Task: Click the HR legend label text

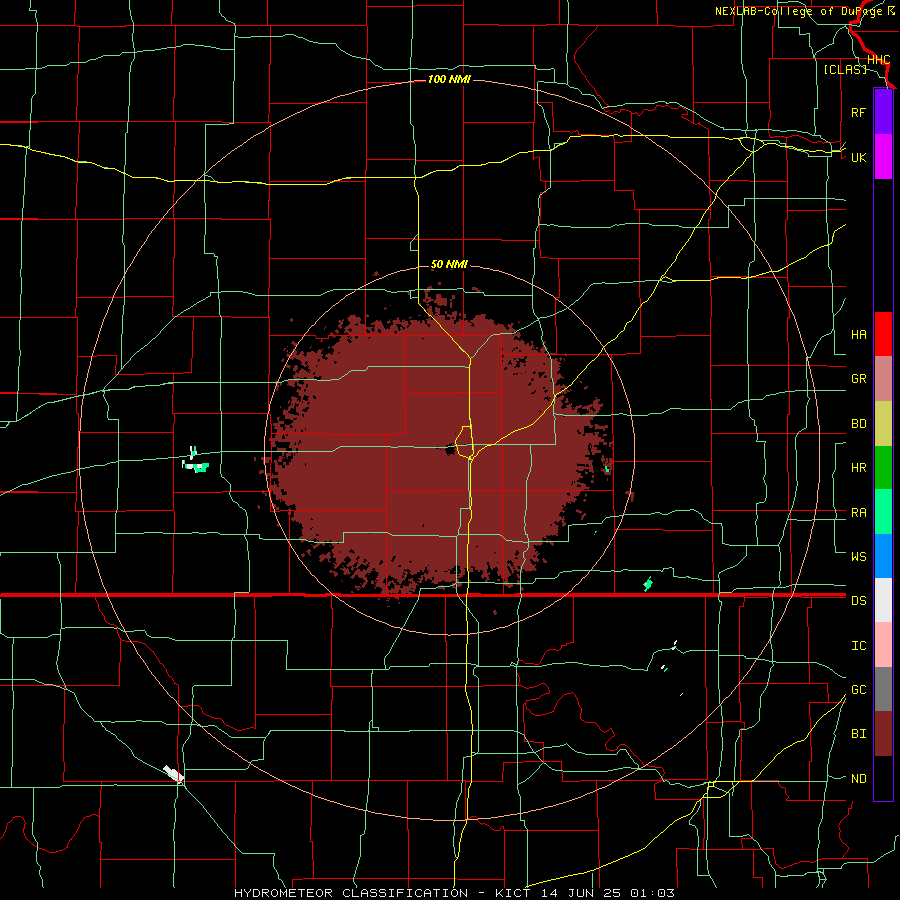Action: point(858,468)
